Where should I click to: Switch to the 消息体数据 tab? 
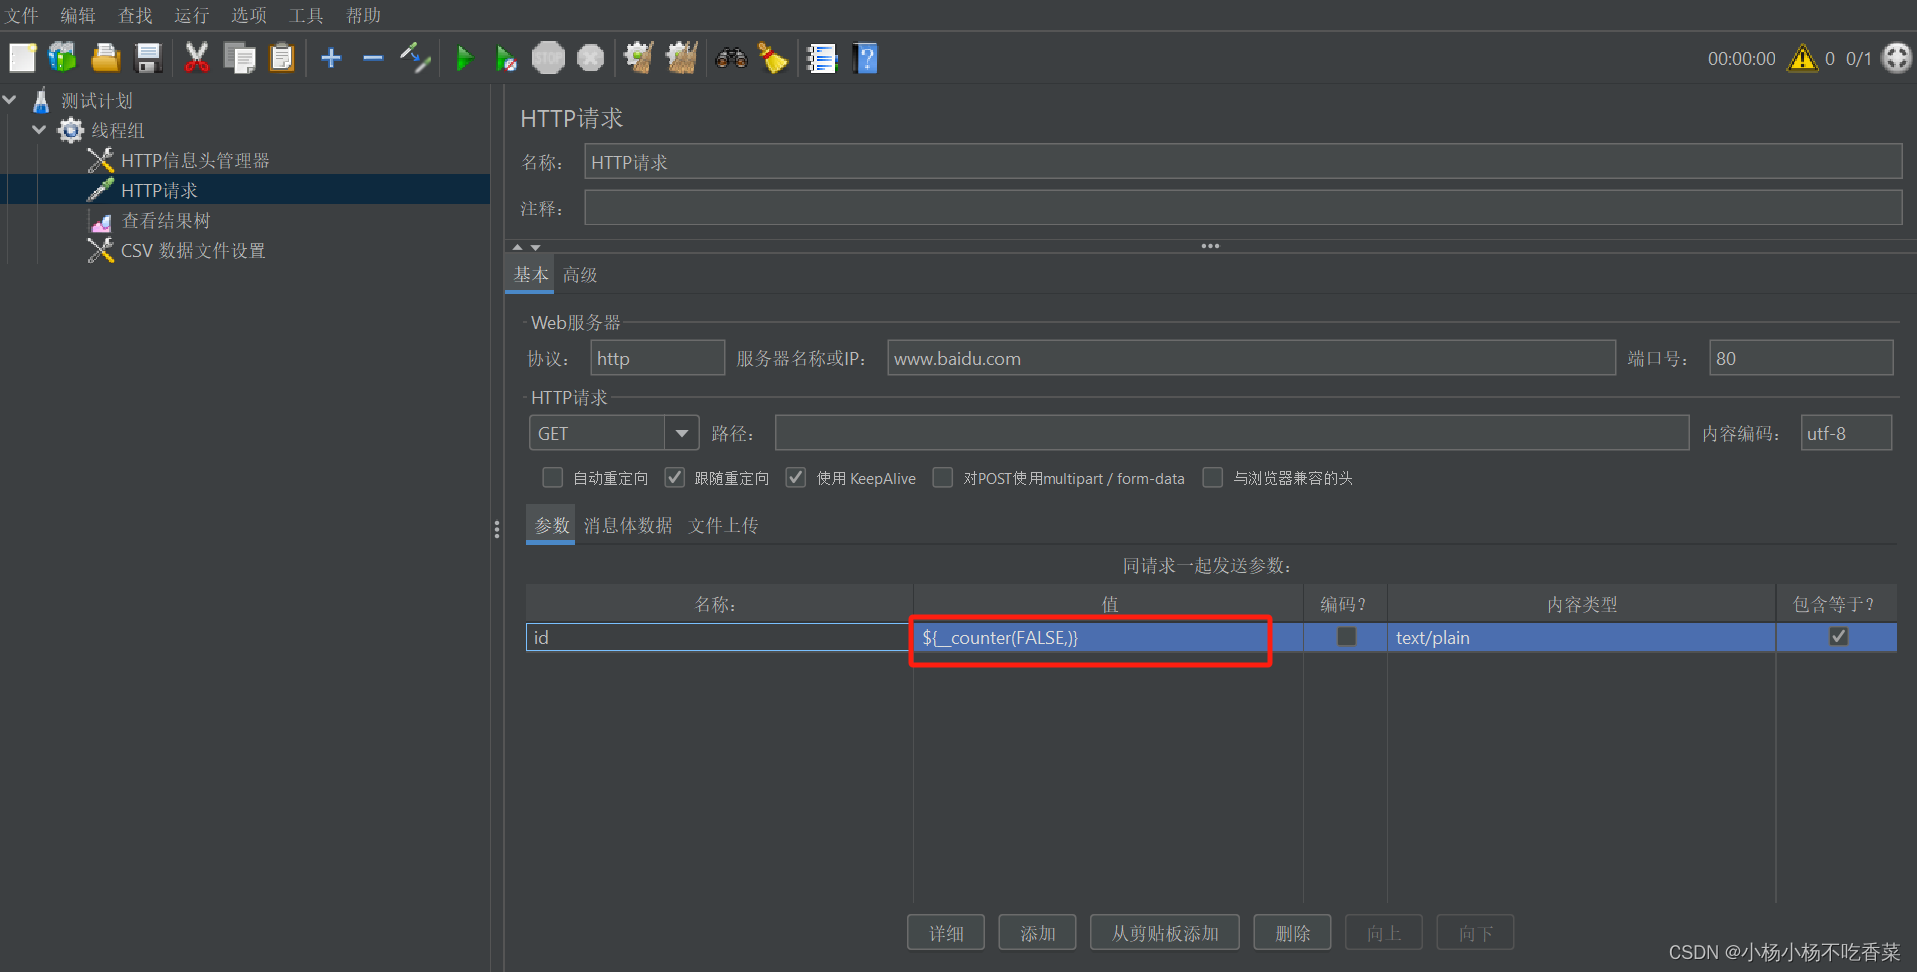point(628,526)
